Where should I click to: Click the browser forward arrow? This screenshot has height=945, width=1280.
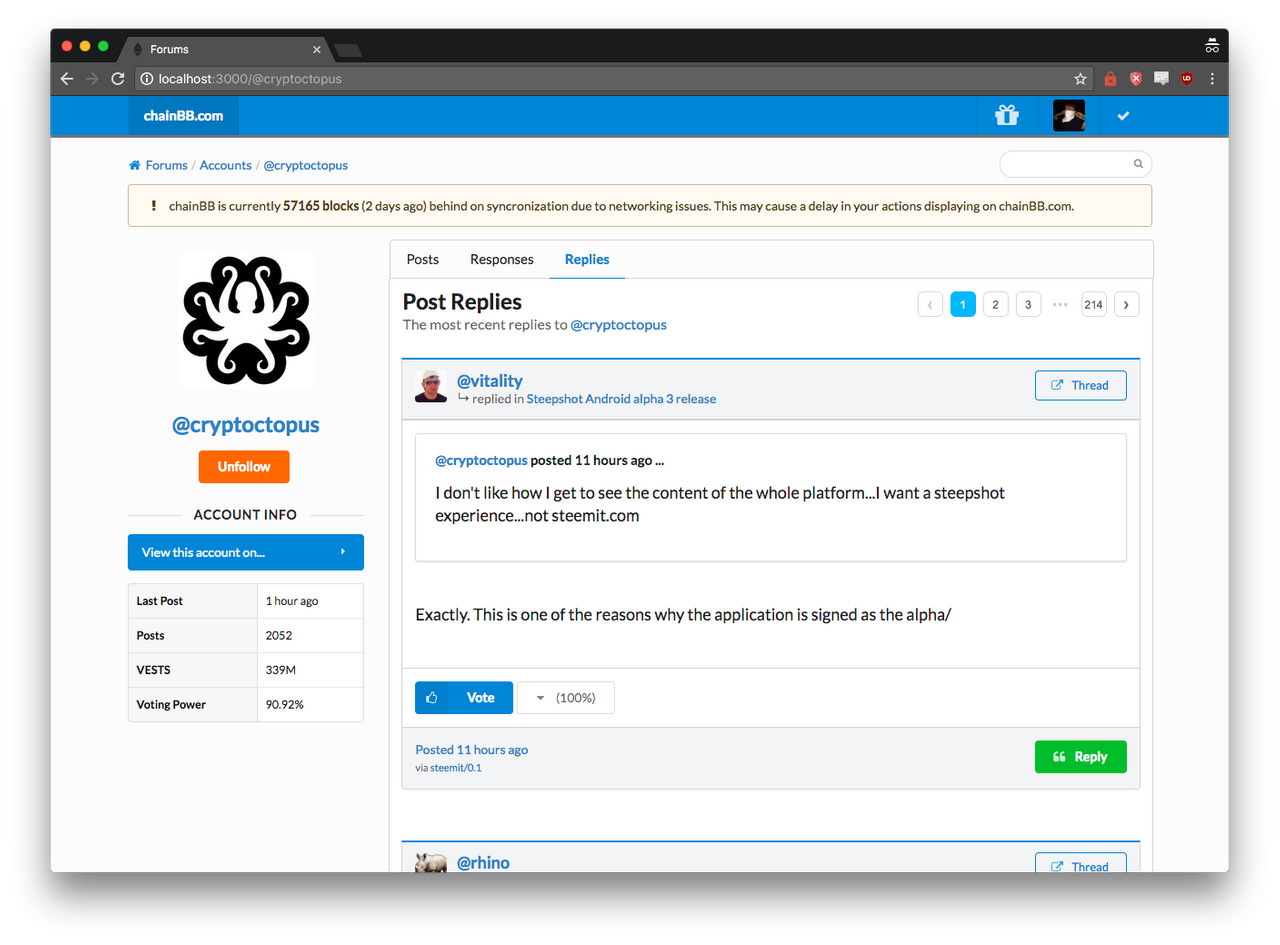pos(92,78)
